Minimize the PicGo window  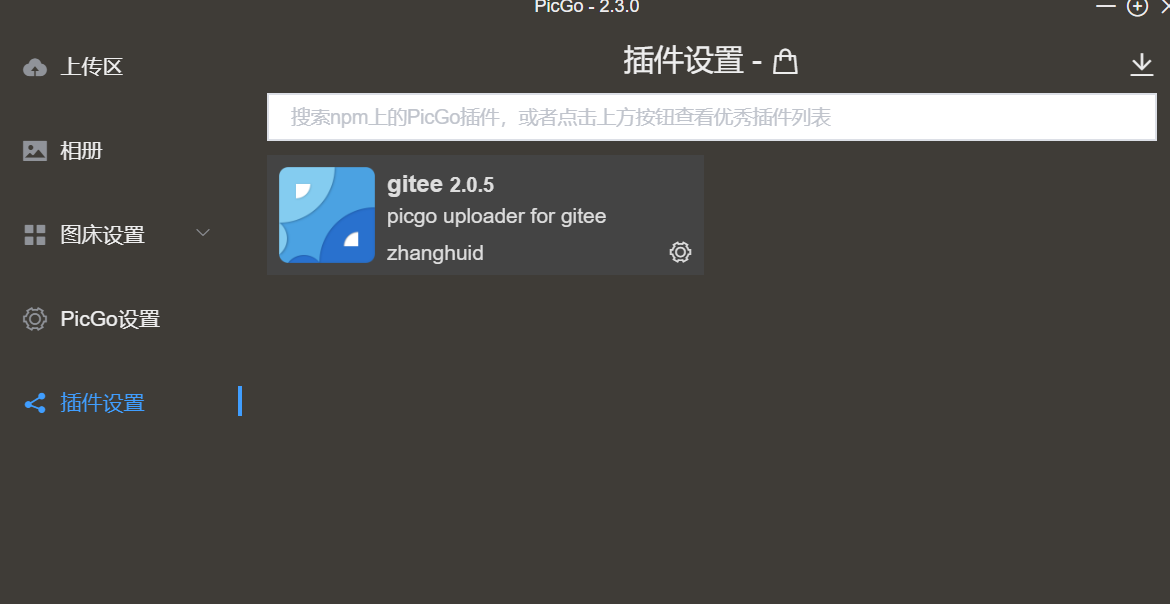click(1106, 5)
